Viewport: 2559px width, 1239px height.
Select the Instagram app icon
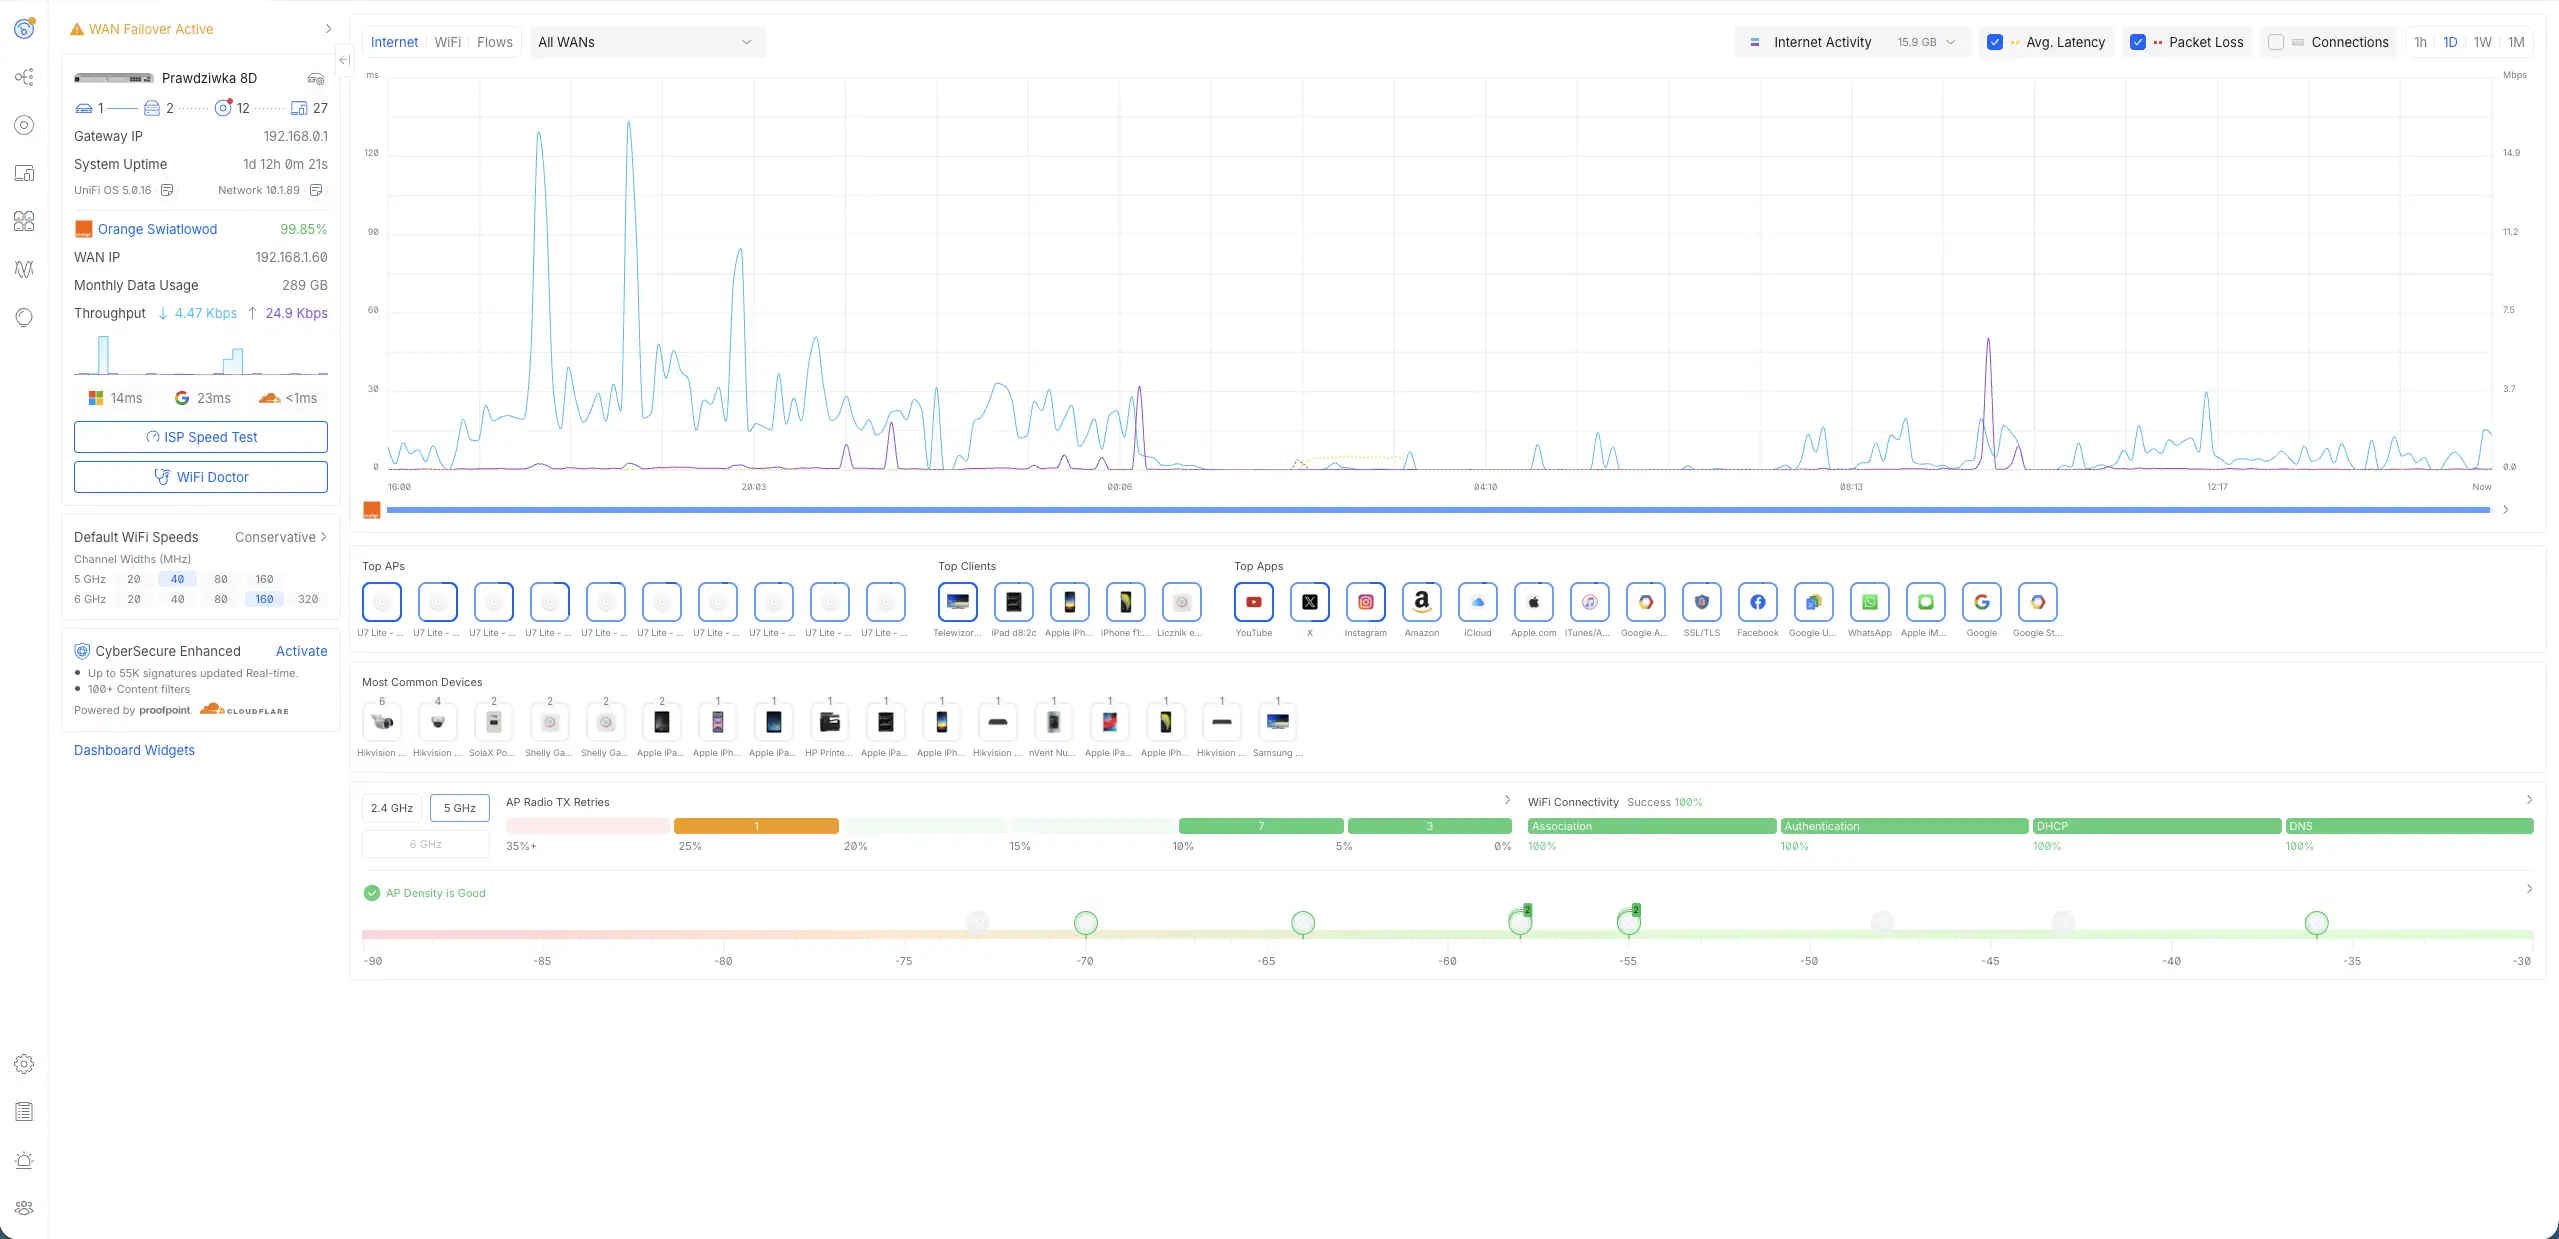(1365, 602)
